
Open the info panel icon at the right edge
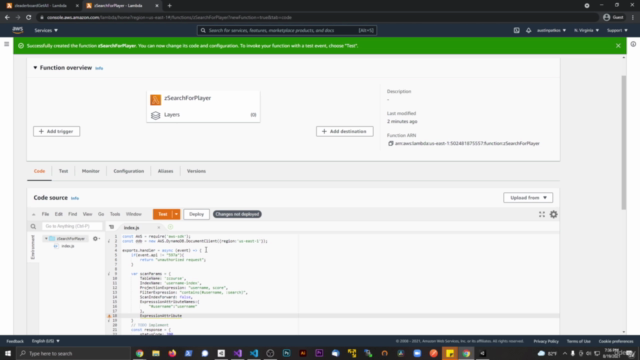633,44
